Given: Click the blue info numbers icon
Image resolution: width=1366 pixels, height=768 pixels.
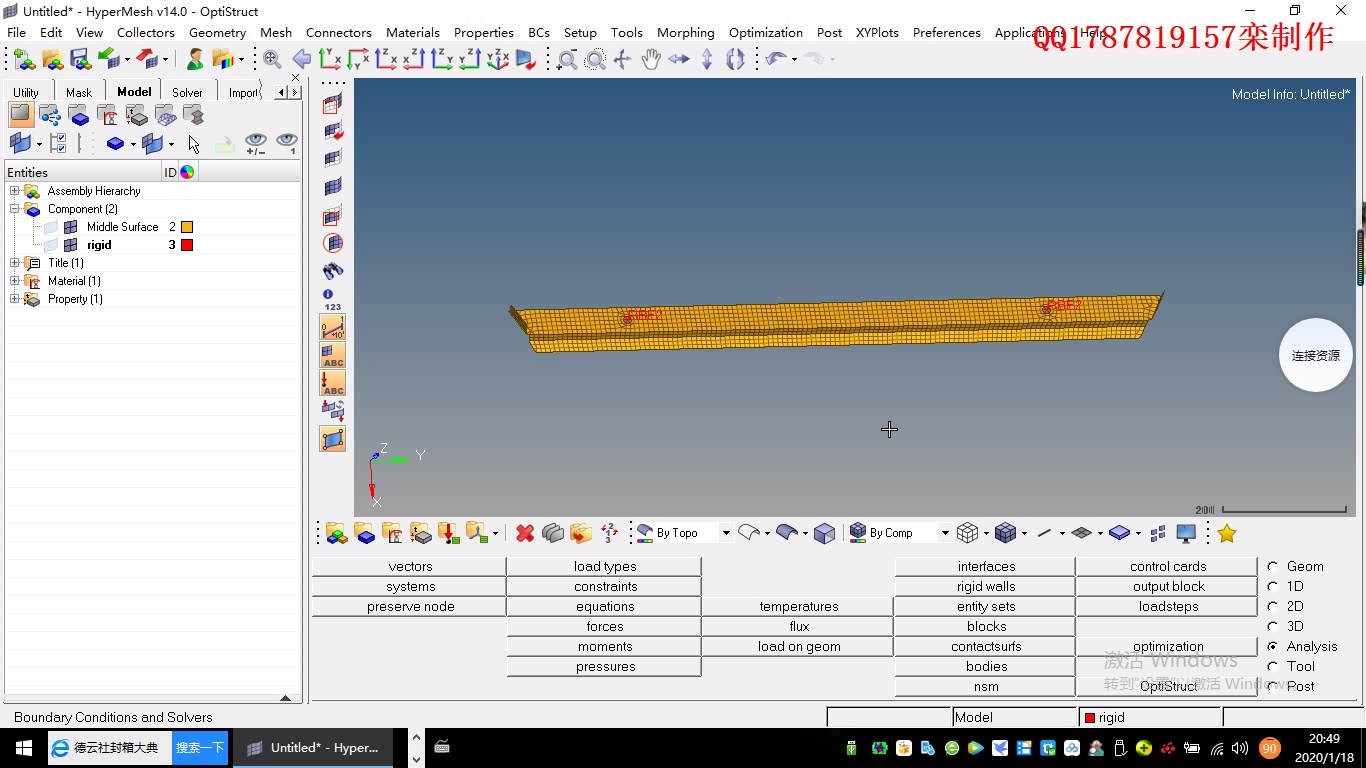Looking at the screenshot, I should [x=331, y=300].
